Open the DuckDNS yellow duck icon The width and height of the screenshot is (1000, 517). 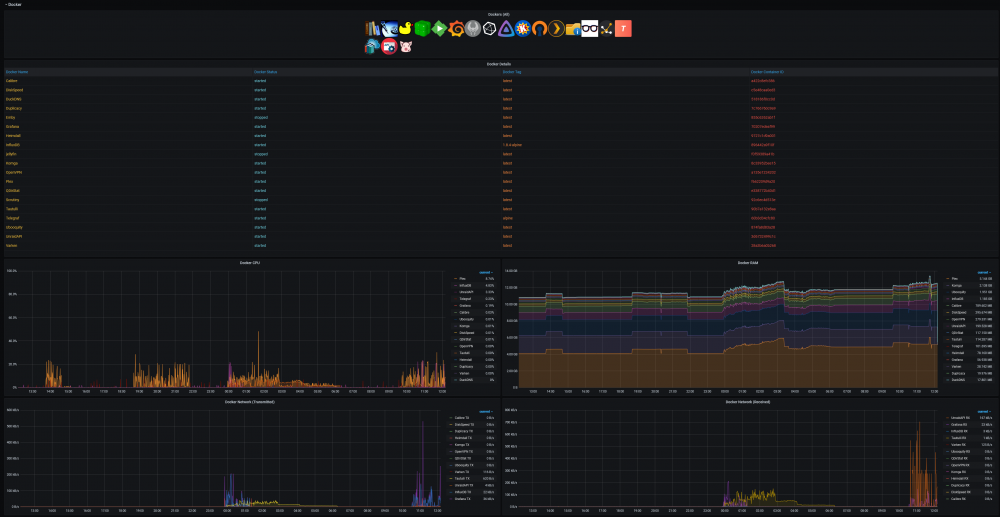(406, 28)
